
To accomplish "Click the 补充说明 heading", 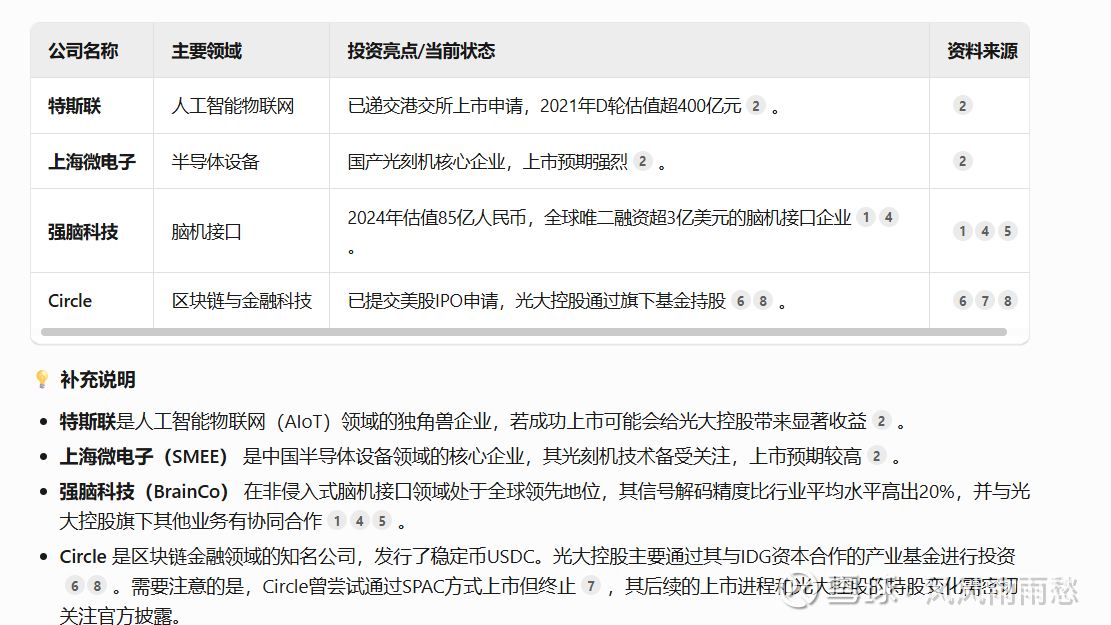I will pos(98,380).
